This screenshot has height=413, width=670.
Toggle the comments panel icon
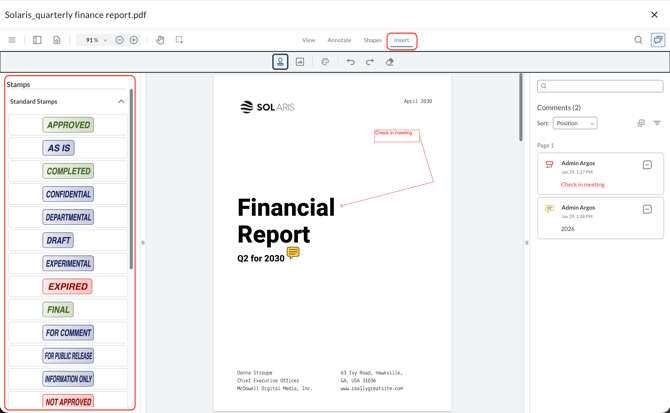click(x=658, y=40)
